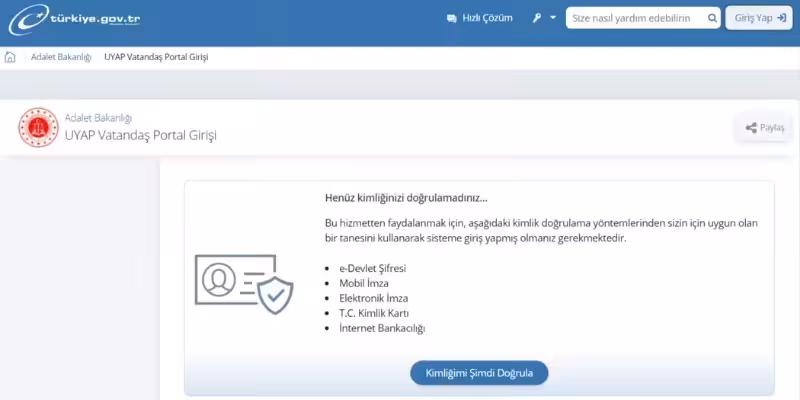Select the İnternet Bankacılığı list item
The image size is (800, 400).
click(382, 328)
